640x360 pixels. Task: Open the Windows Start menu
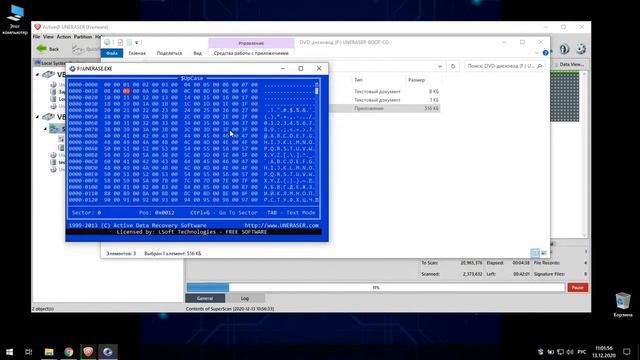pos(9,352)
